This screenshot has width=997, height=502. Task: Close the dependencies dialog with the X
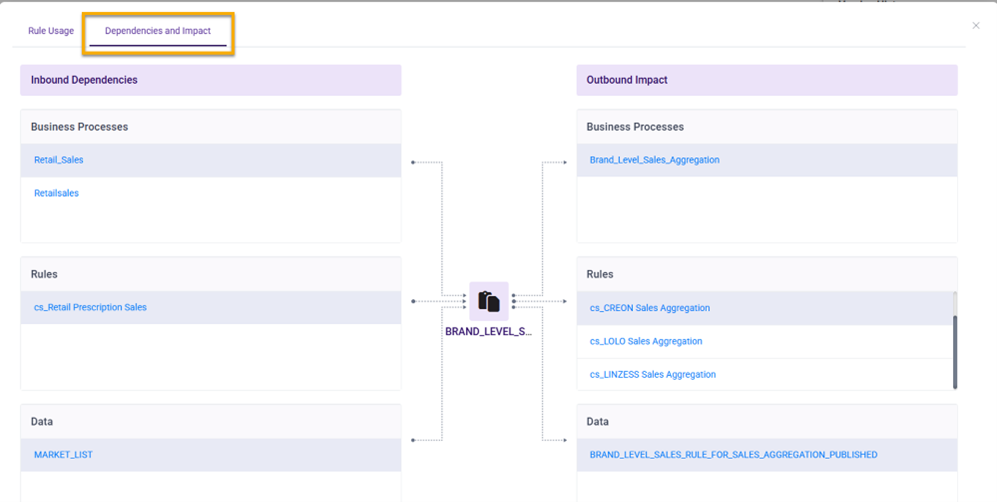click(x=976, y=26)
